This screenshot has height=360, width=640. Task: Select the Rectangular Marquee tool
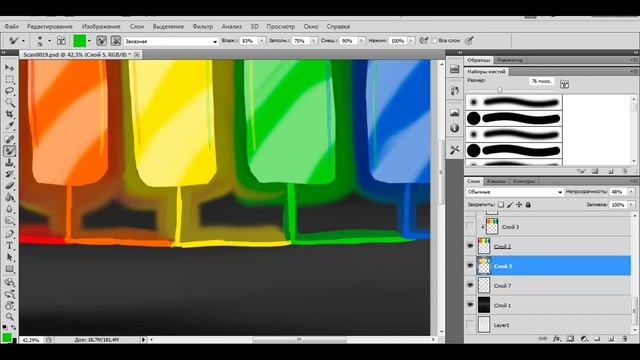point(9,79)
